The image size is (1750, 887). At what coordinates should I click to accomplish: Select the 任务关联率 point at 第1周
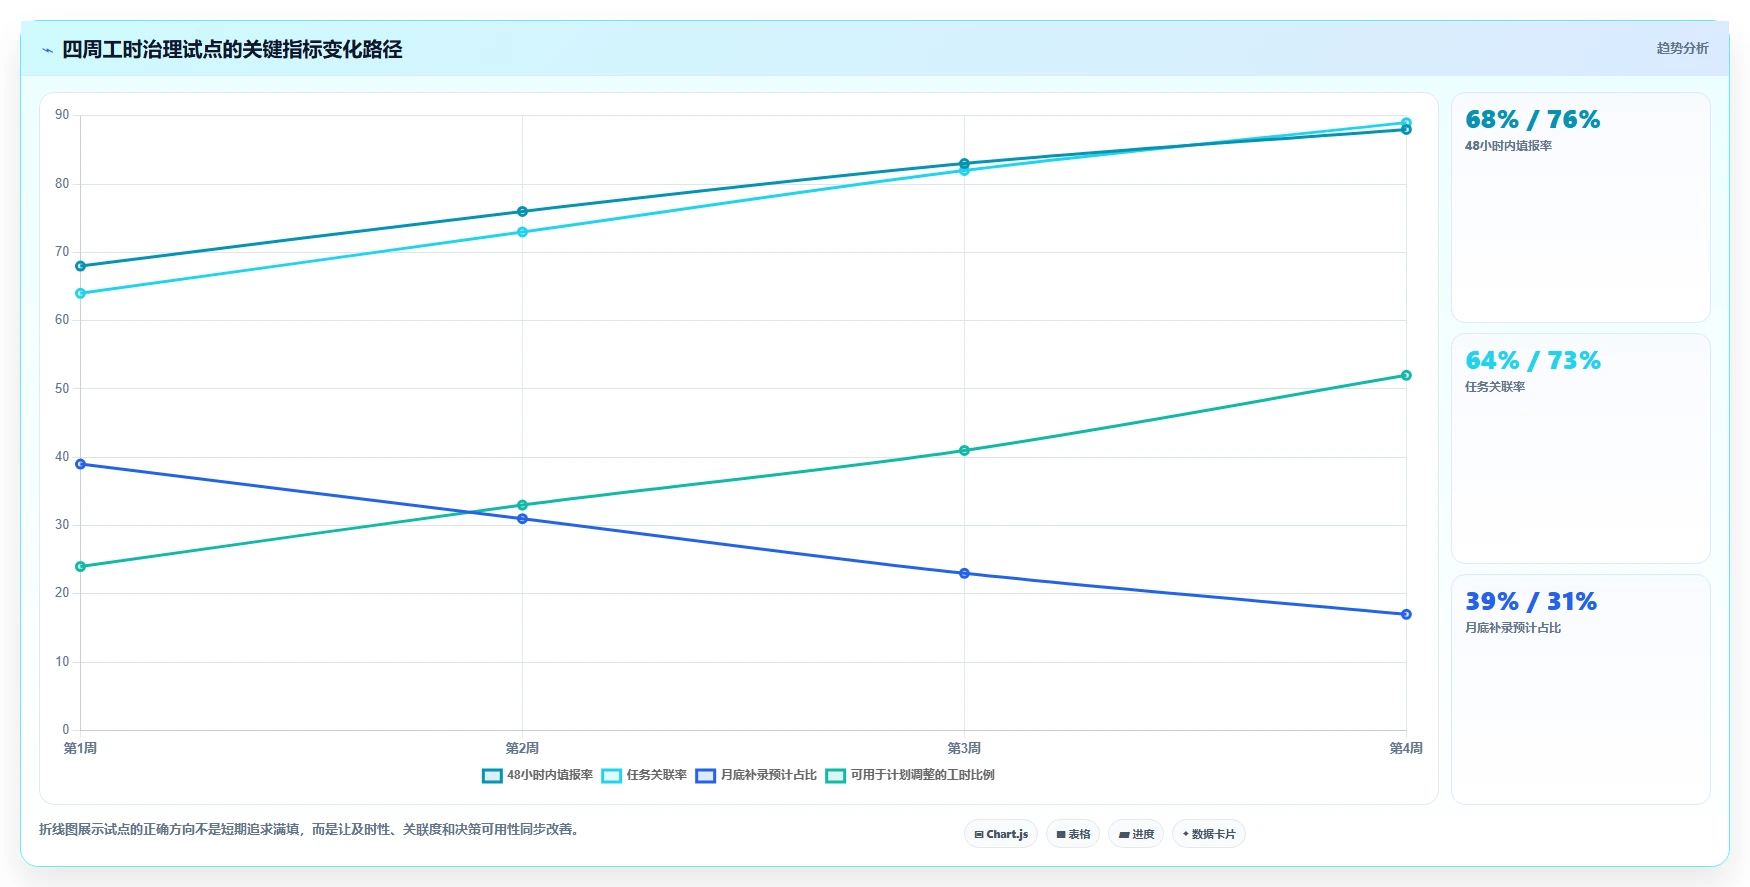(81, 294)
